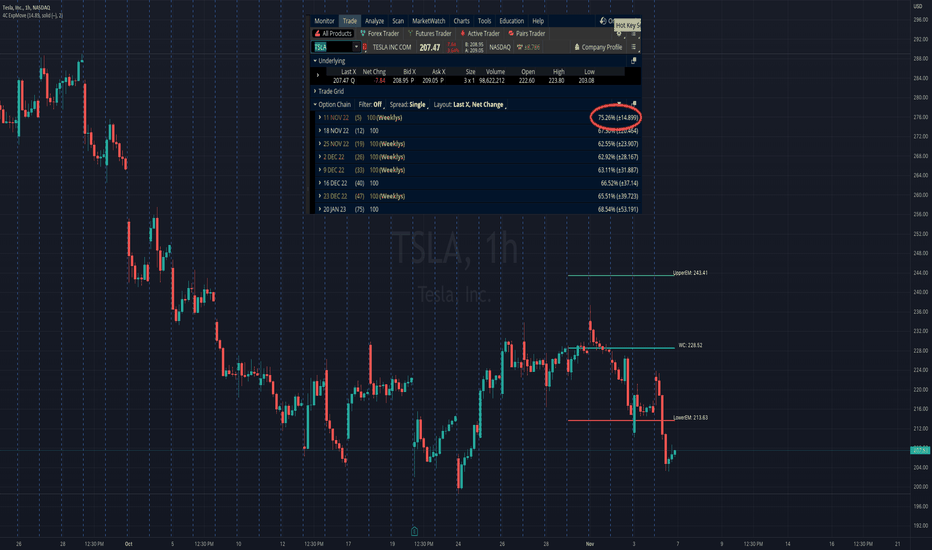Viewport: 932px width, 550px height.
Task: Click the NASDAQ exchange label in symbol bar
Action: tap(500, 47)
